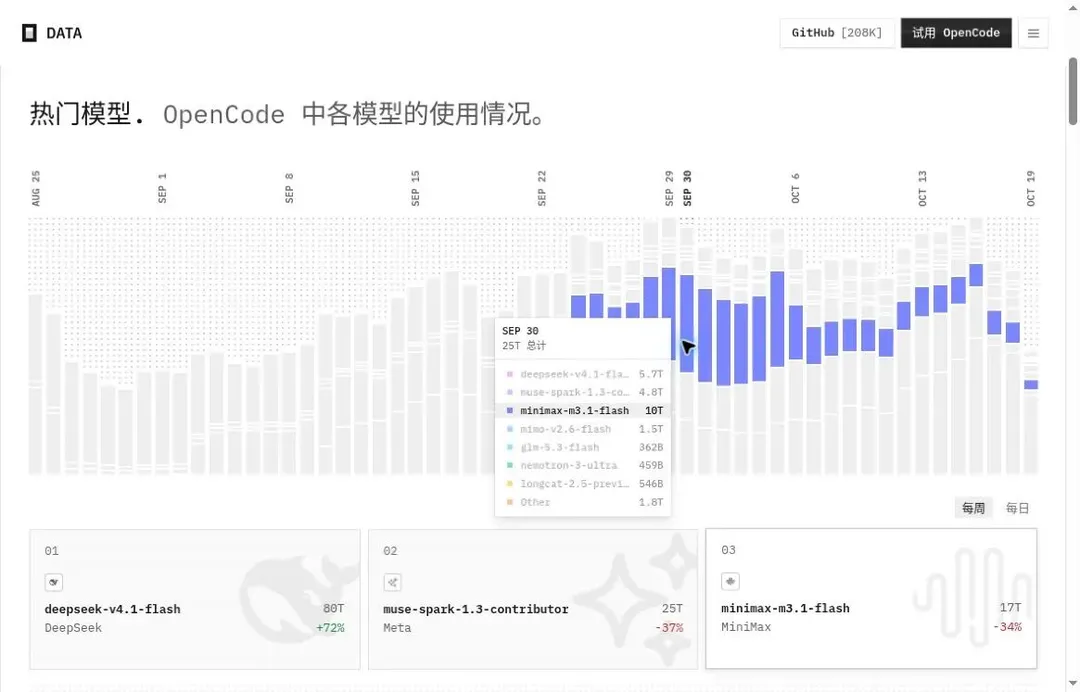Click the minimax-m3.1-flash swatch in the tooltip

tap(510, 410)
